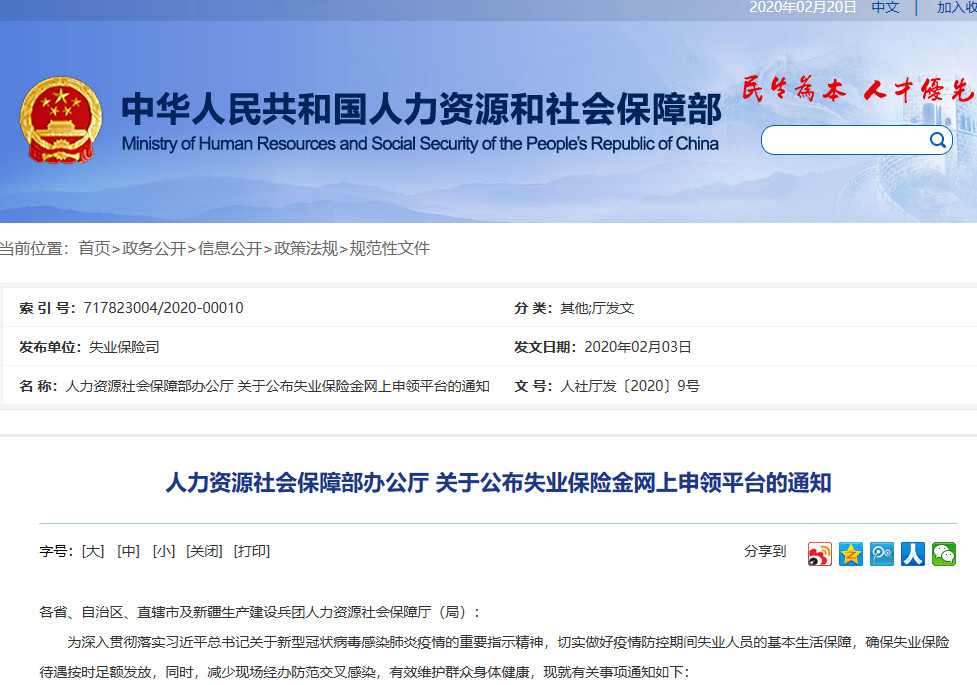This screenshot has width=977, height=685.
Task: Open 政务公开 breadcrumb link
Action: click(154, 248)
